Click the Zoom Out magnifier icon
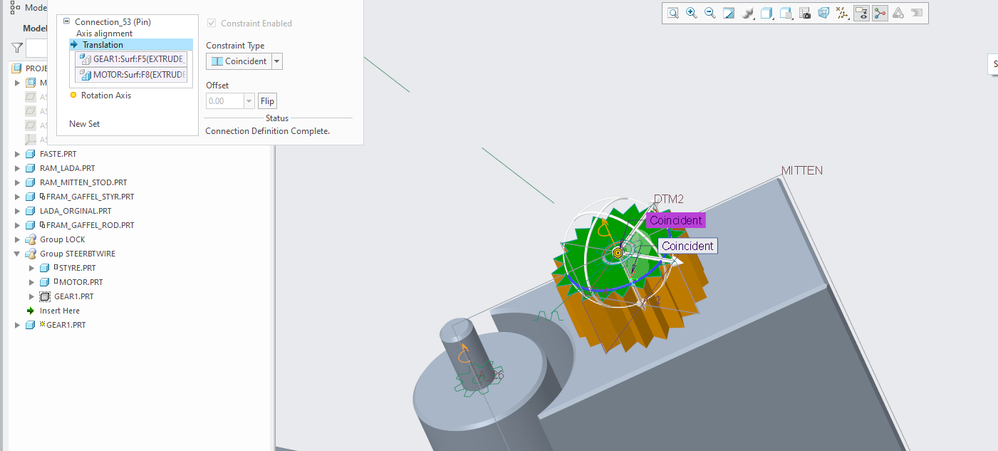The image size is (998, 451). 710,13
